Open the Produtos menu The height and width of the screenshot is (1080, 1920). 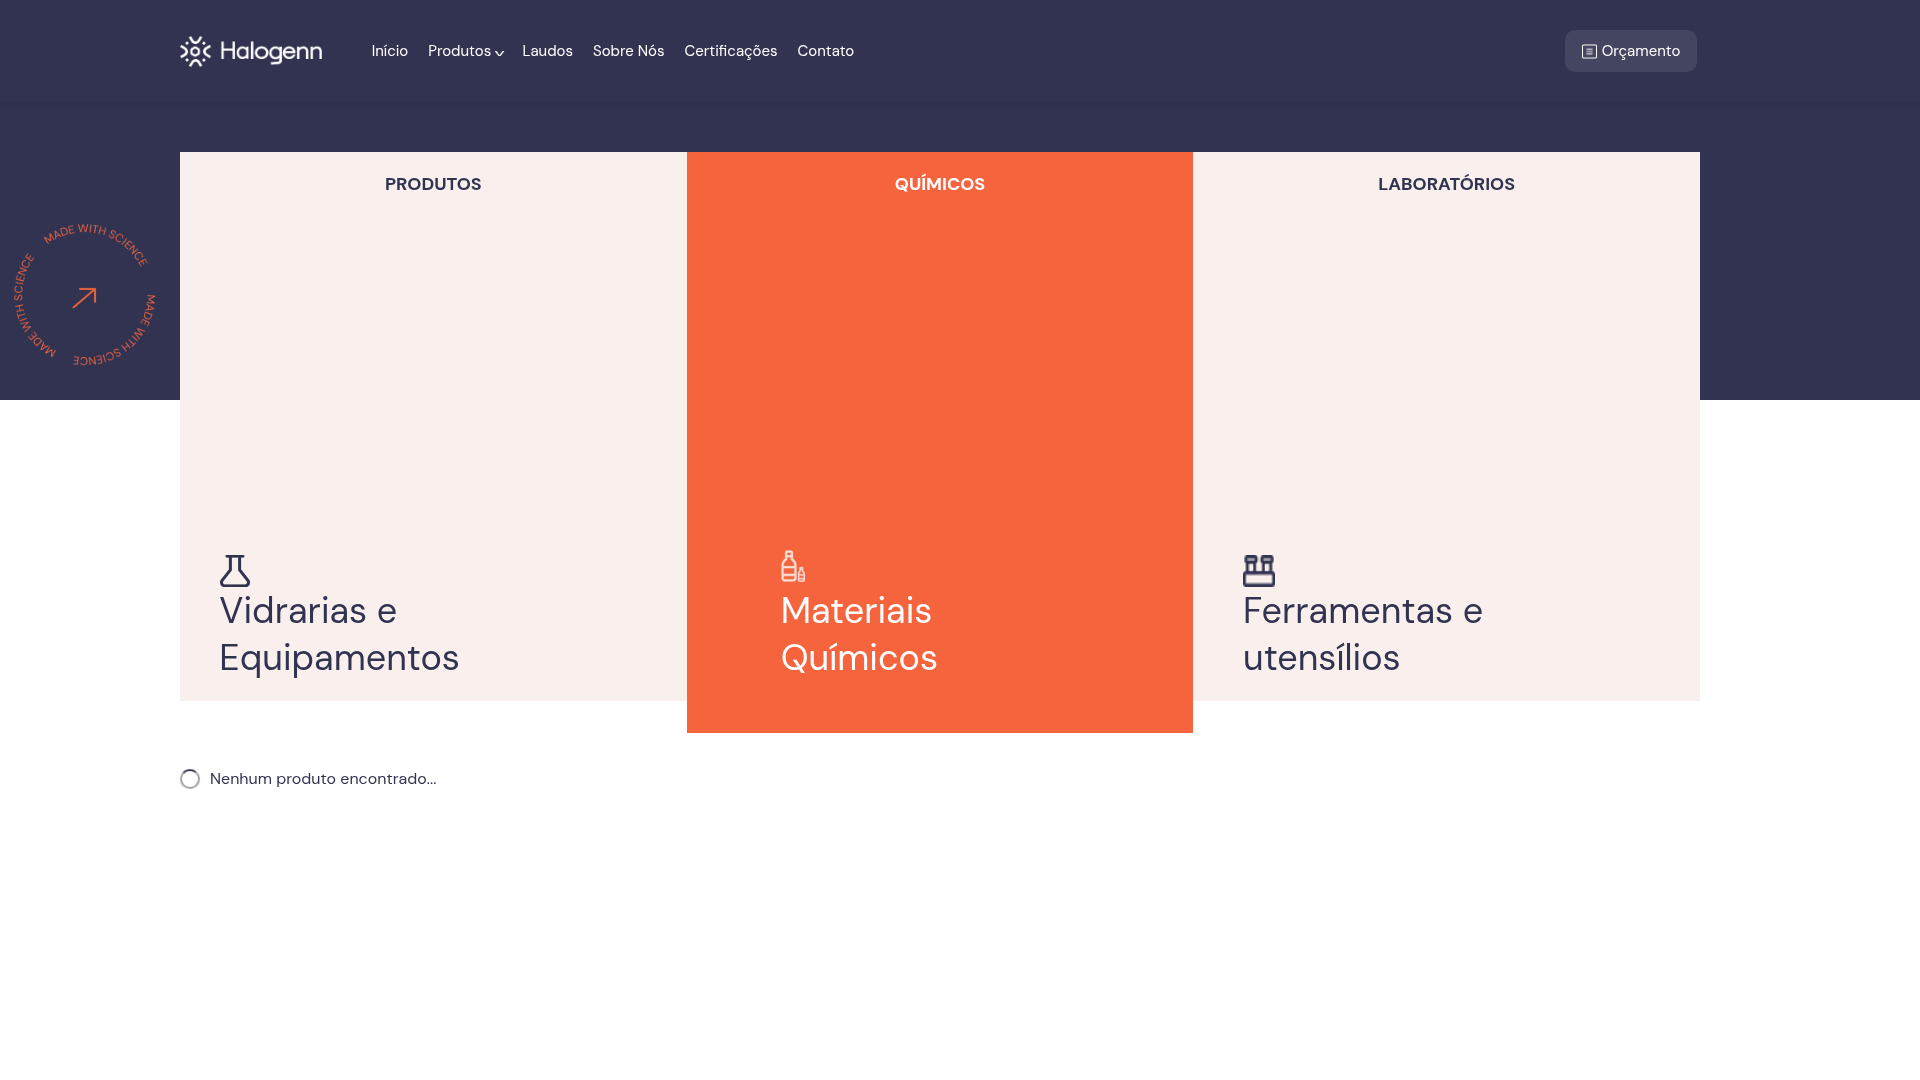pyautogui.click(x=459, y=51)
